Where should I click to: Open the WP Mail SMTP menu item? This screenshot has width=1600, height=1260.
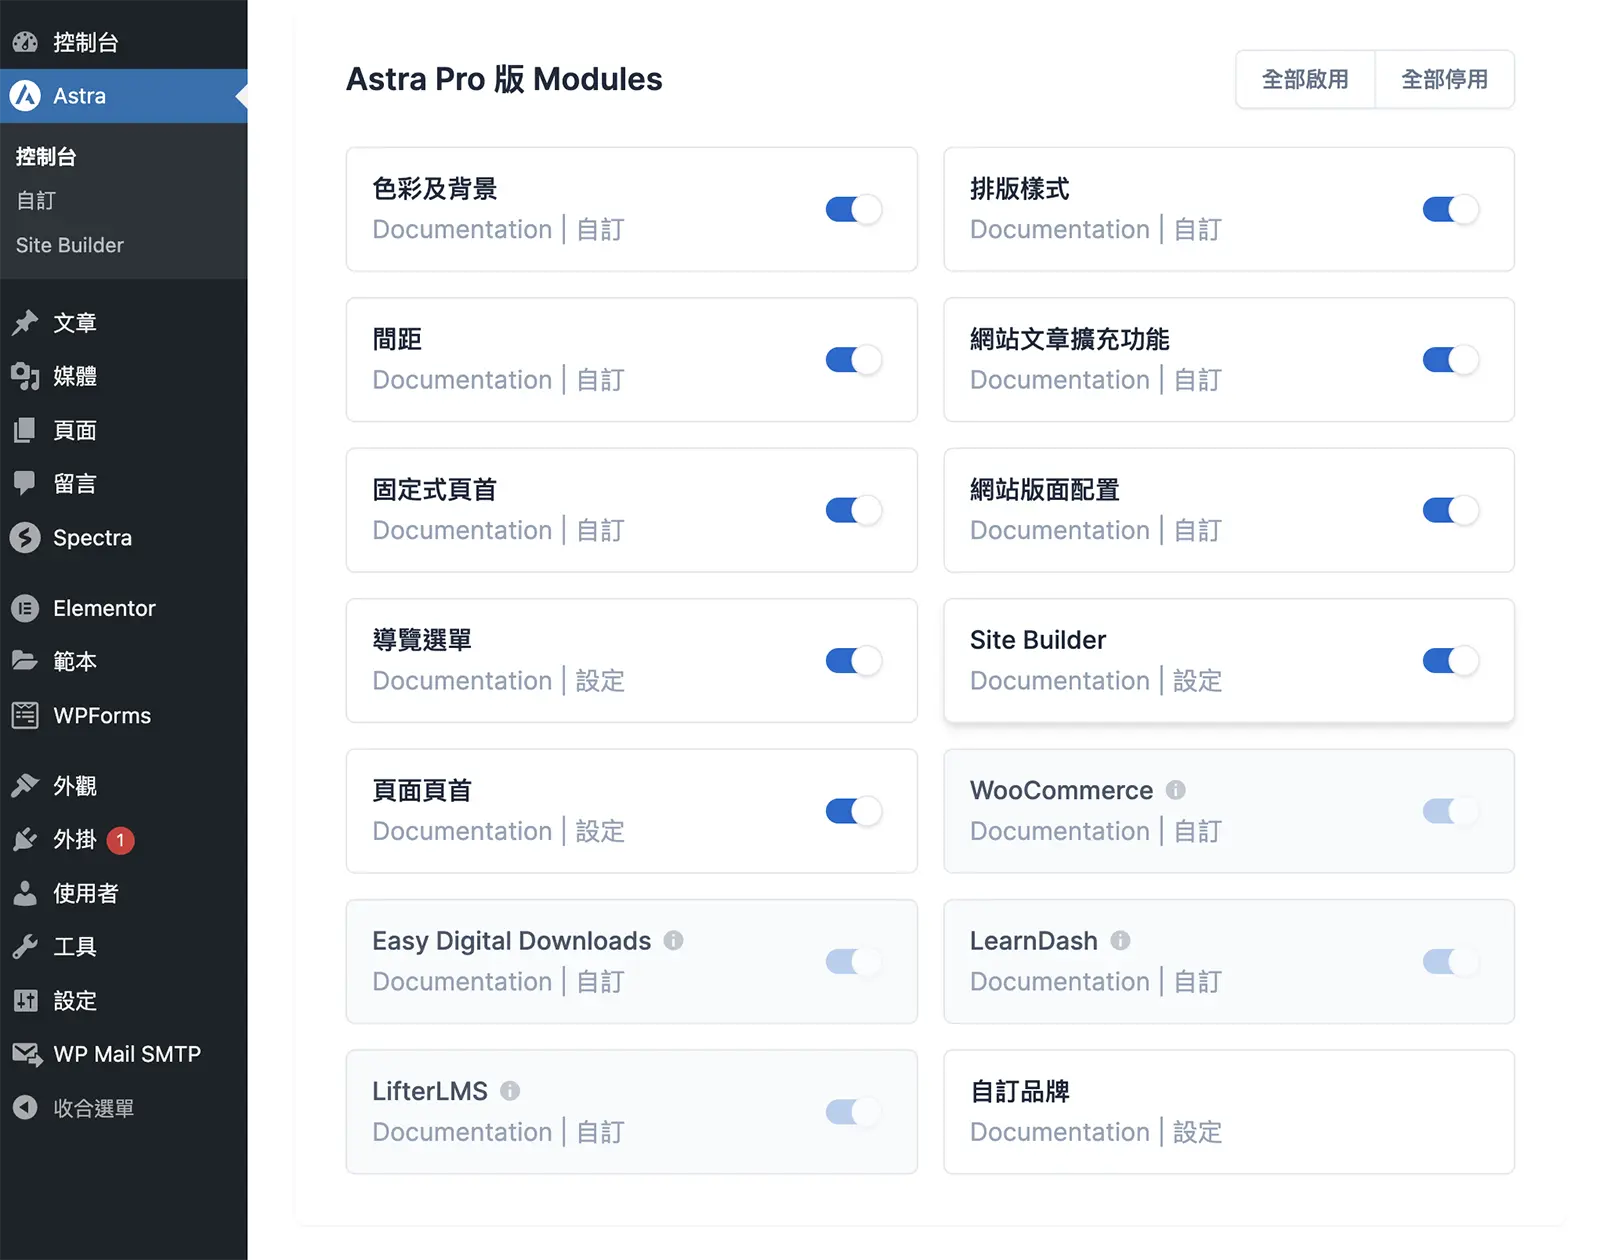(x=123, y=1054)
